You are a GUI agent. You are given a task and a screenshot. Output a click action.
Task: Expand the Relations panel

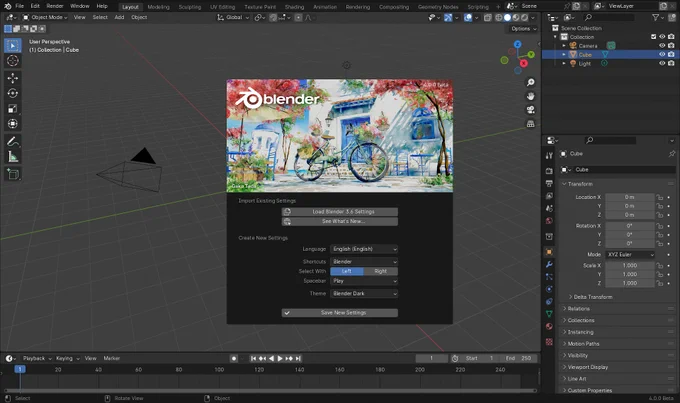pyautogui.click(x=579, y=309)
